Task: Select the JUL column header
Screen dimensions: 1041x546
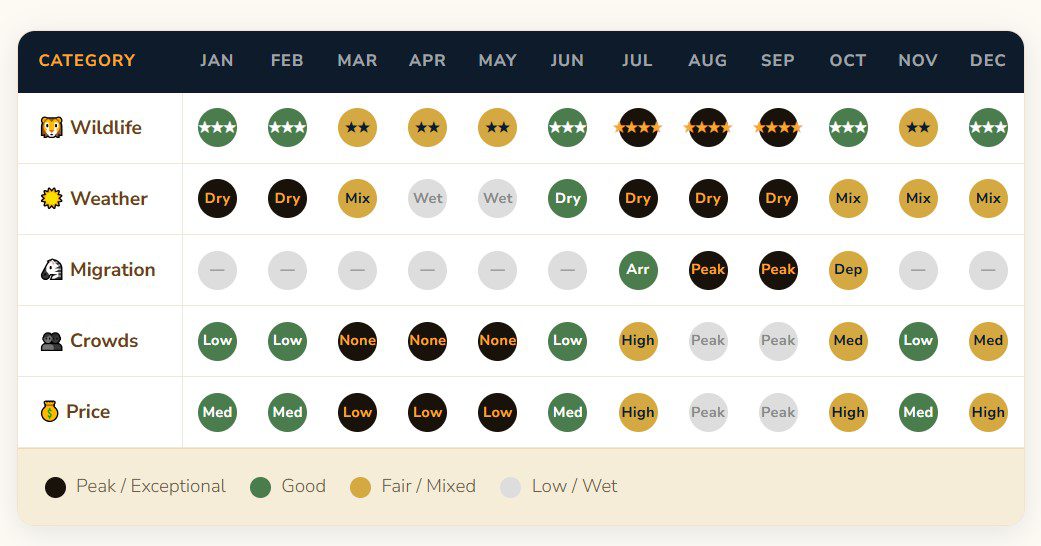Action: click(x=637, y=61)
